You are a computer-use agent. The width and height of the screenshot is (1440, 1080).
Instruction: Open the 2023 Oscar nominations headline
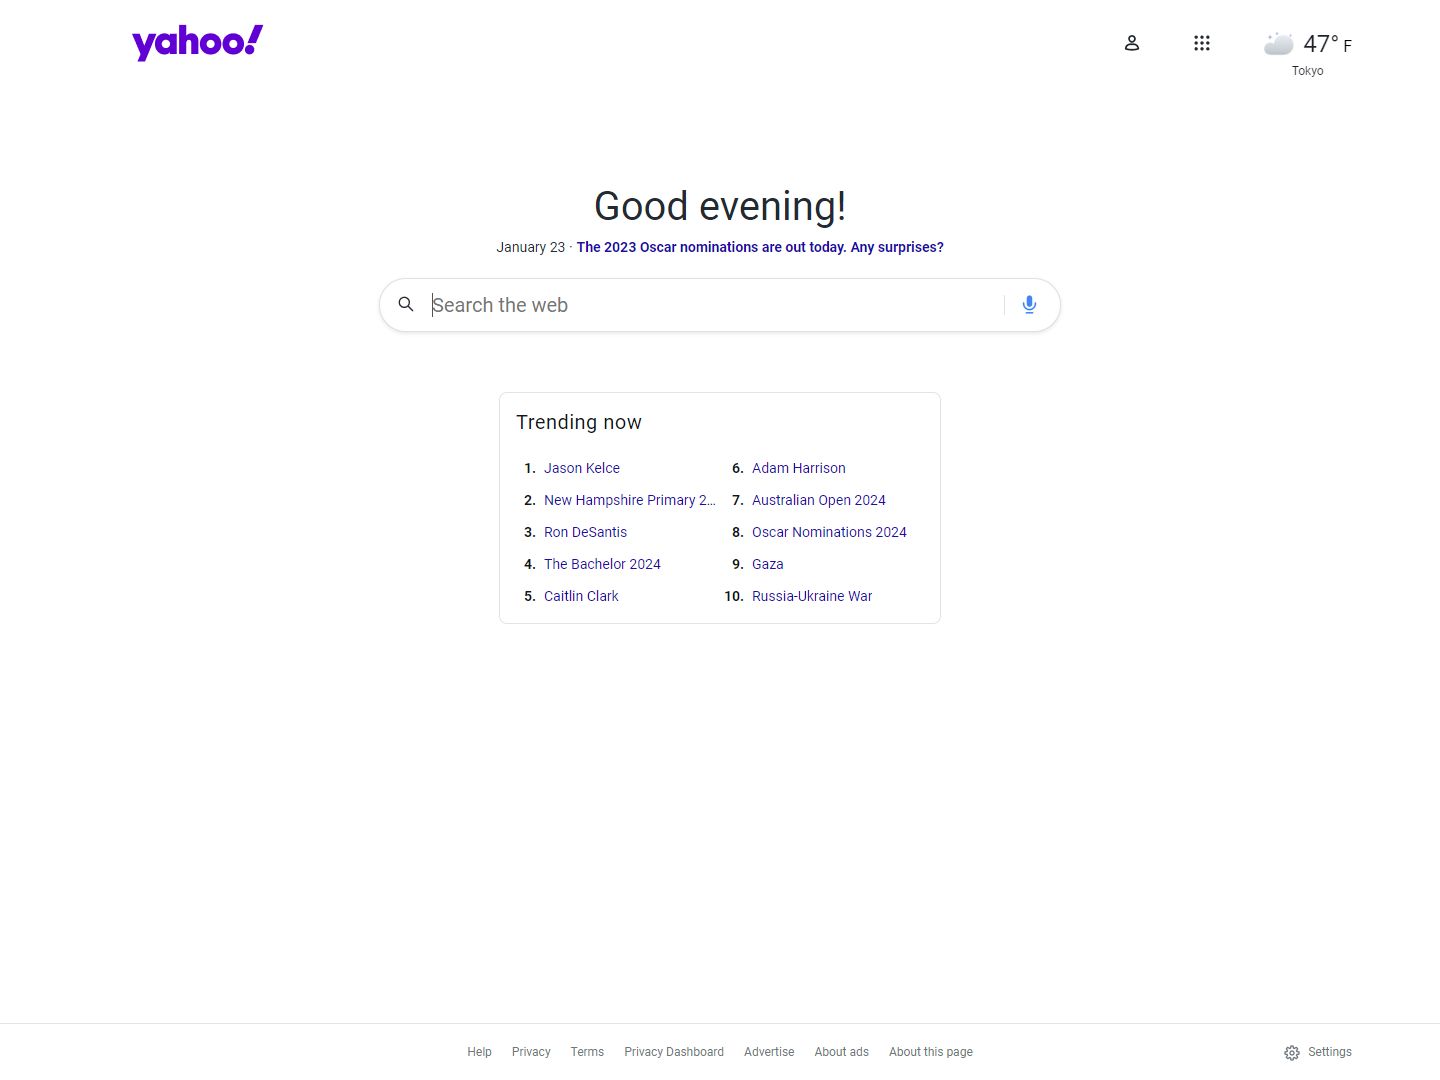pos(760,247)
